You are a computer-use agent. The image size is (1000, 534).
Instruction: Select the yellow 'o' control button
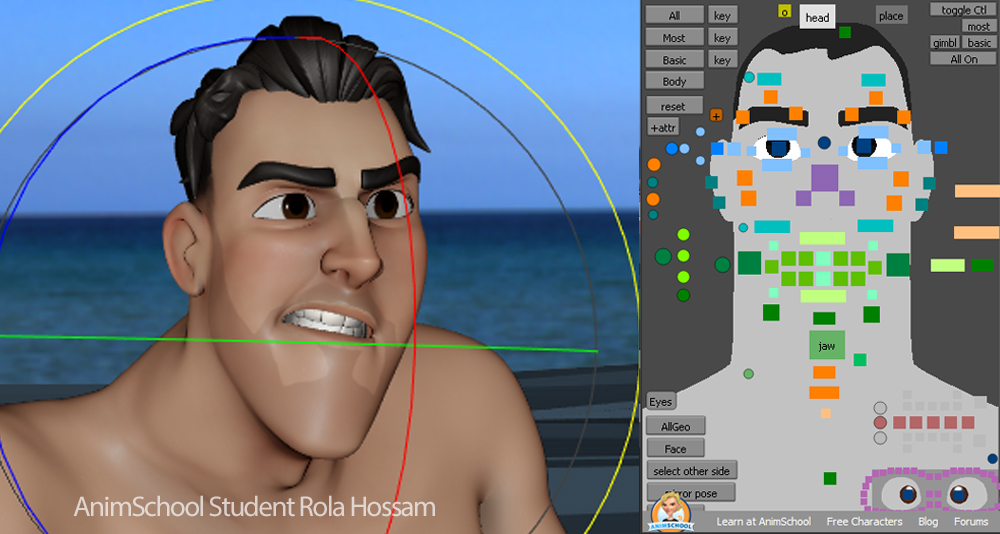pos(784,11)
